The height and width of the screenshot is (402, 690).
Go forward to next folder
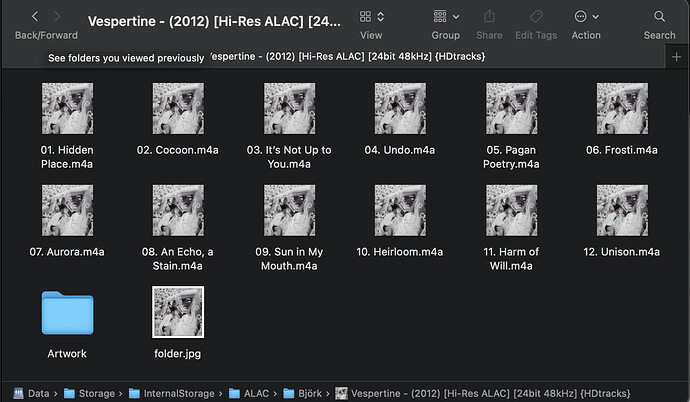point(57,17)
